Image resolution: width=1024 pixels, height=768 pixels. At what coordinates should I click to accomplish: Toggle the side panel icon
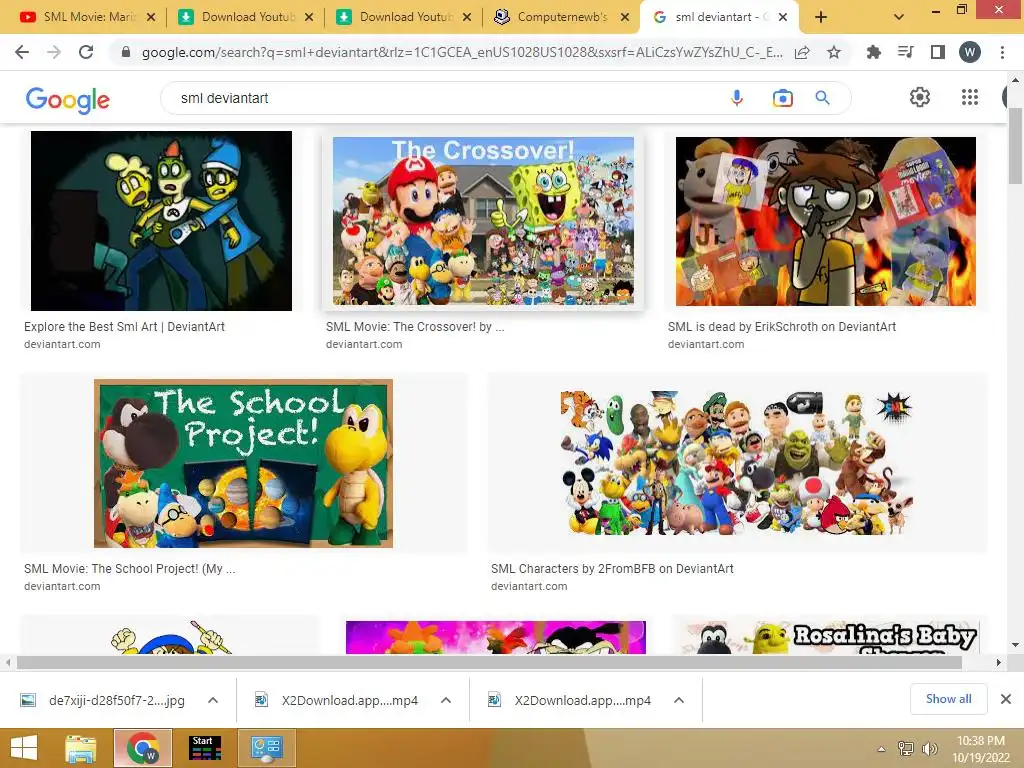tap(937, 52)
